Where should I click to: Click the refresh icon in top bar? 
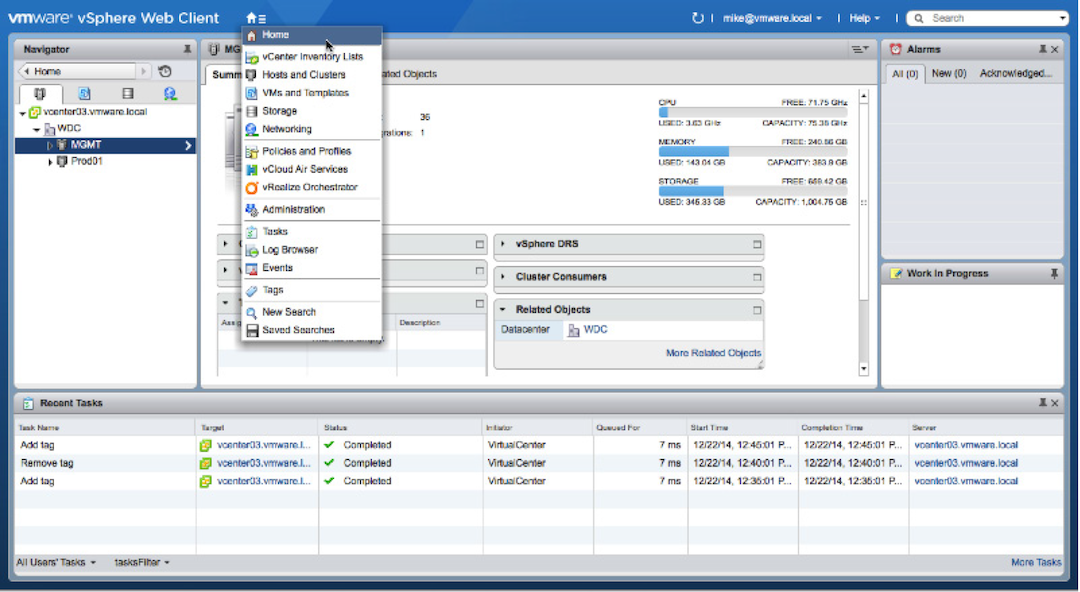click(x=698, y=19)
